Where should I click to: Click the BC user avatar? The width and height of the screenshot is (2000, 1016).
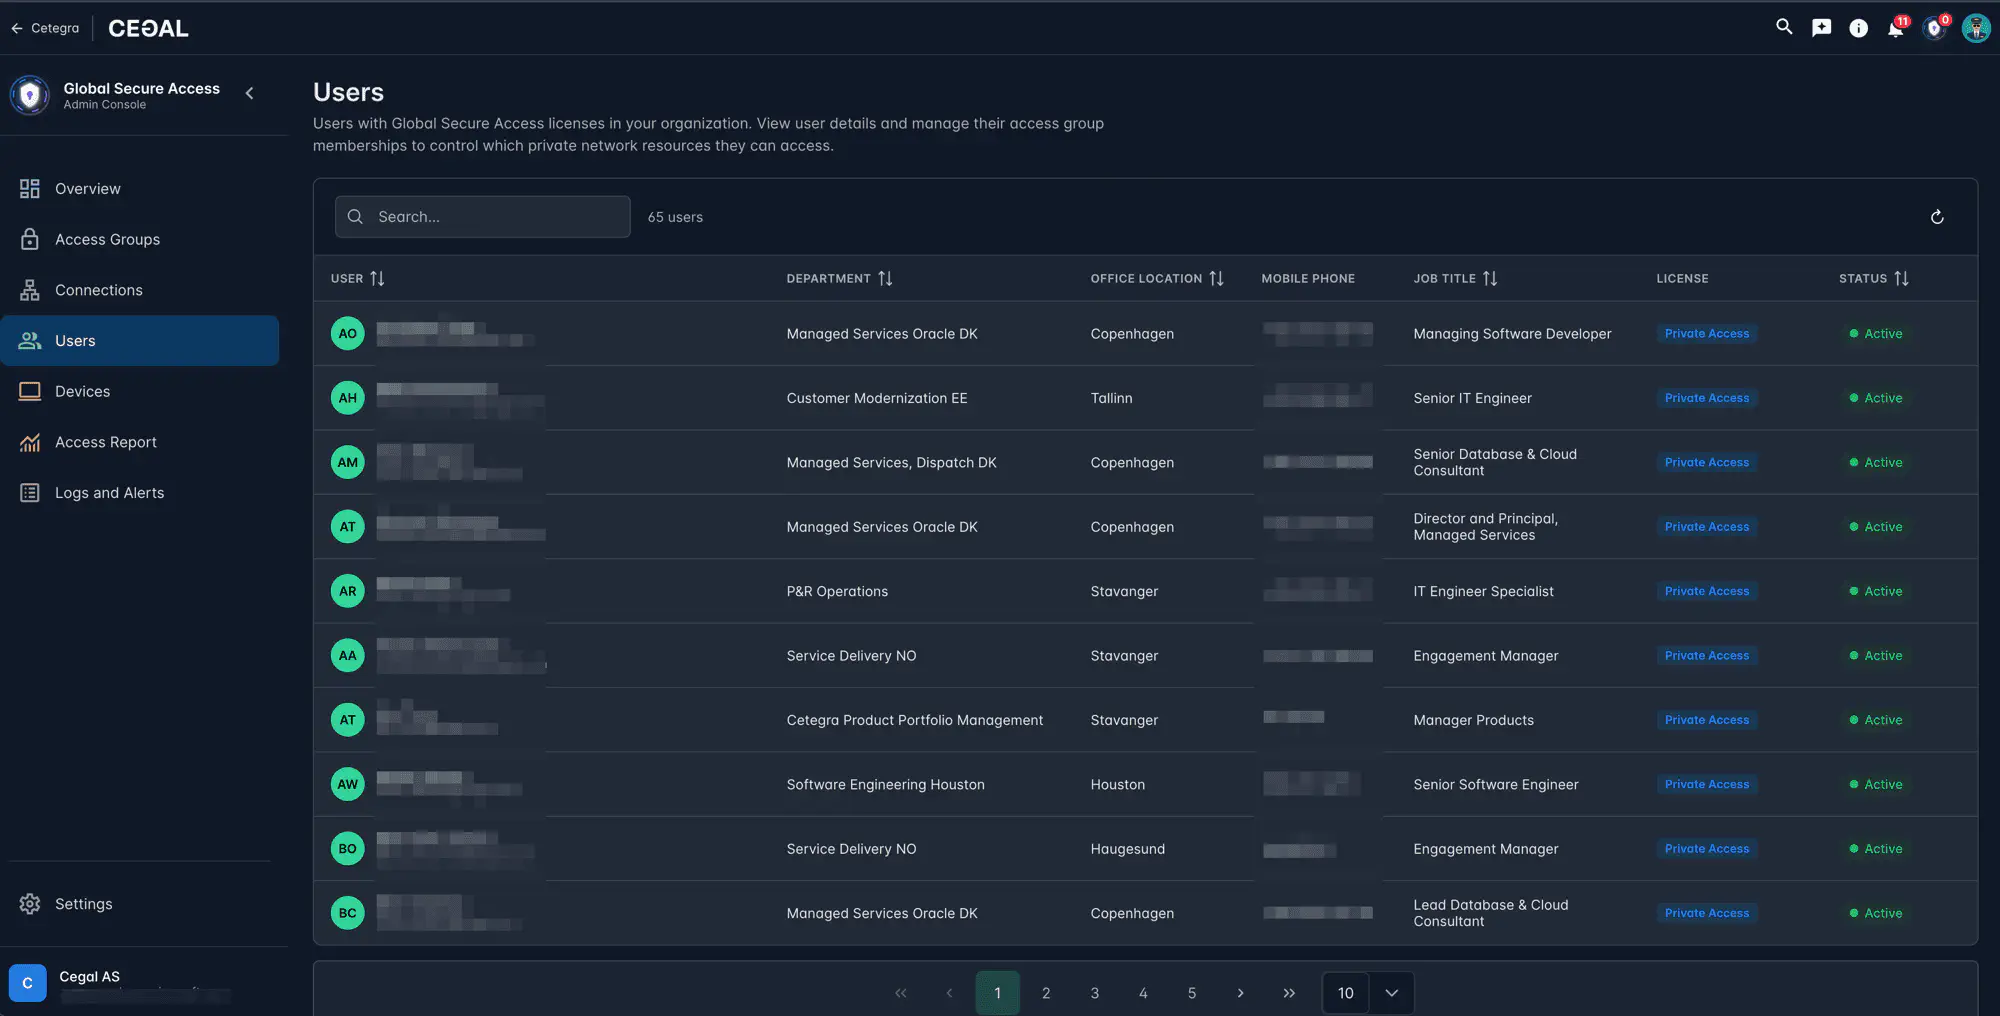coord(348,913)
